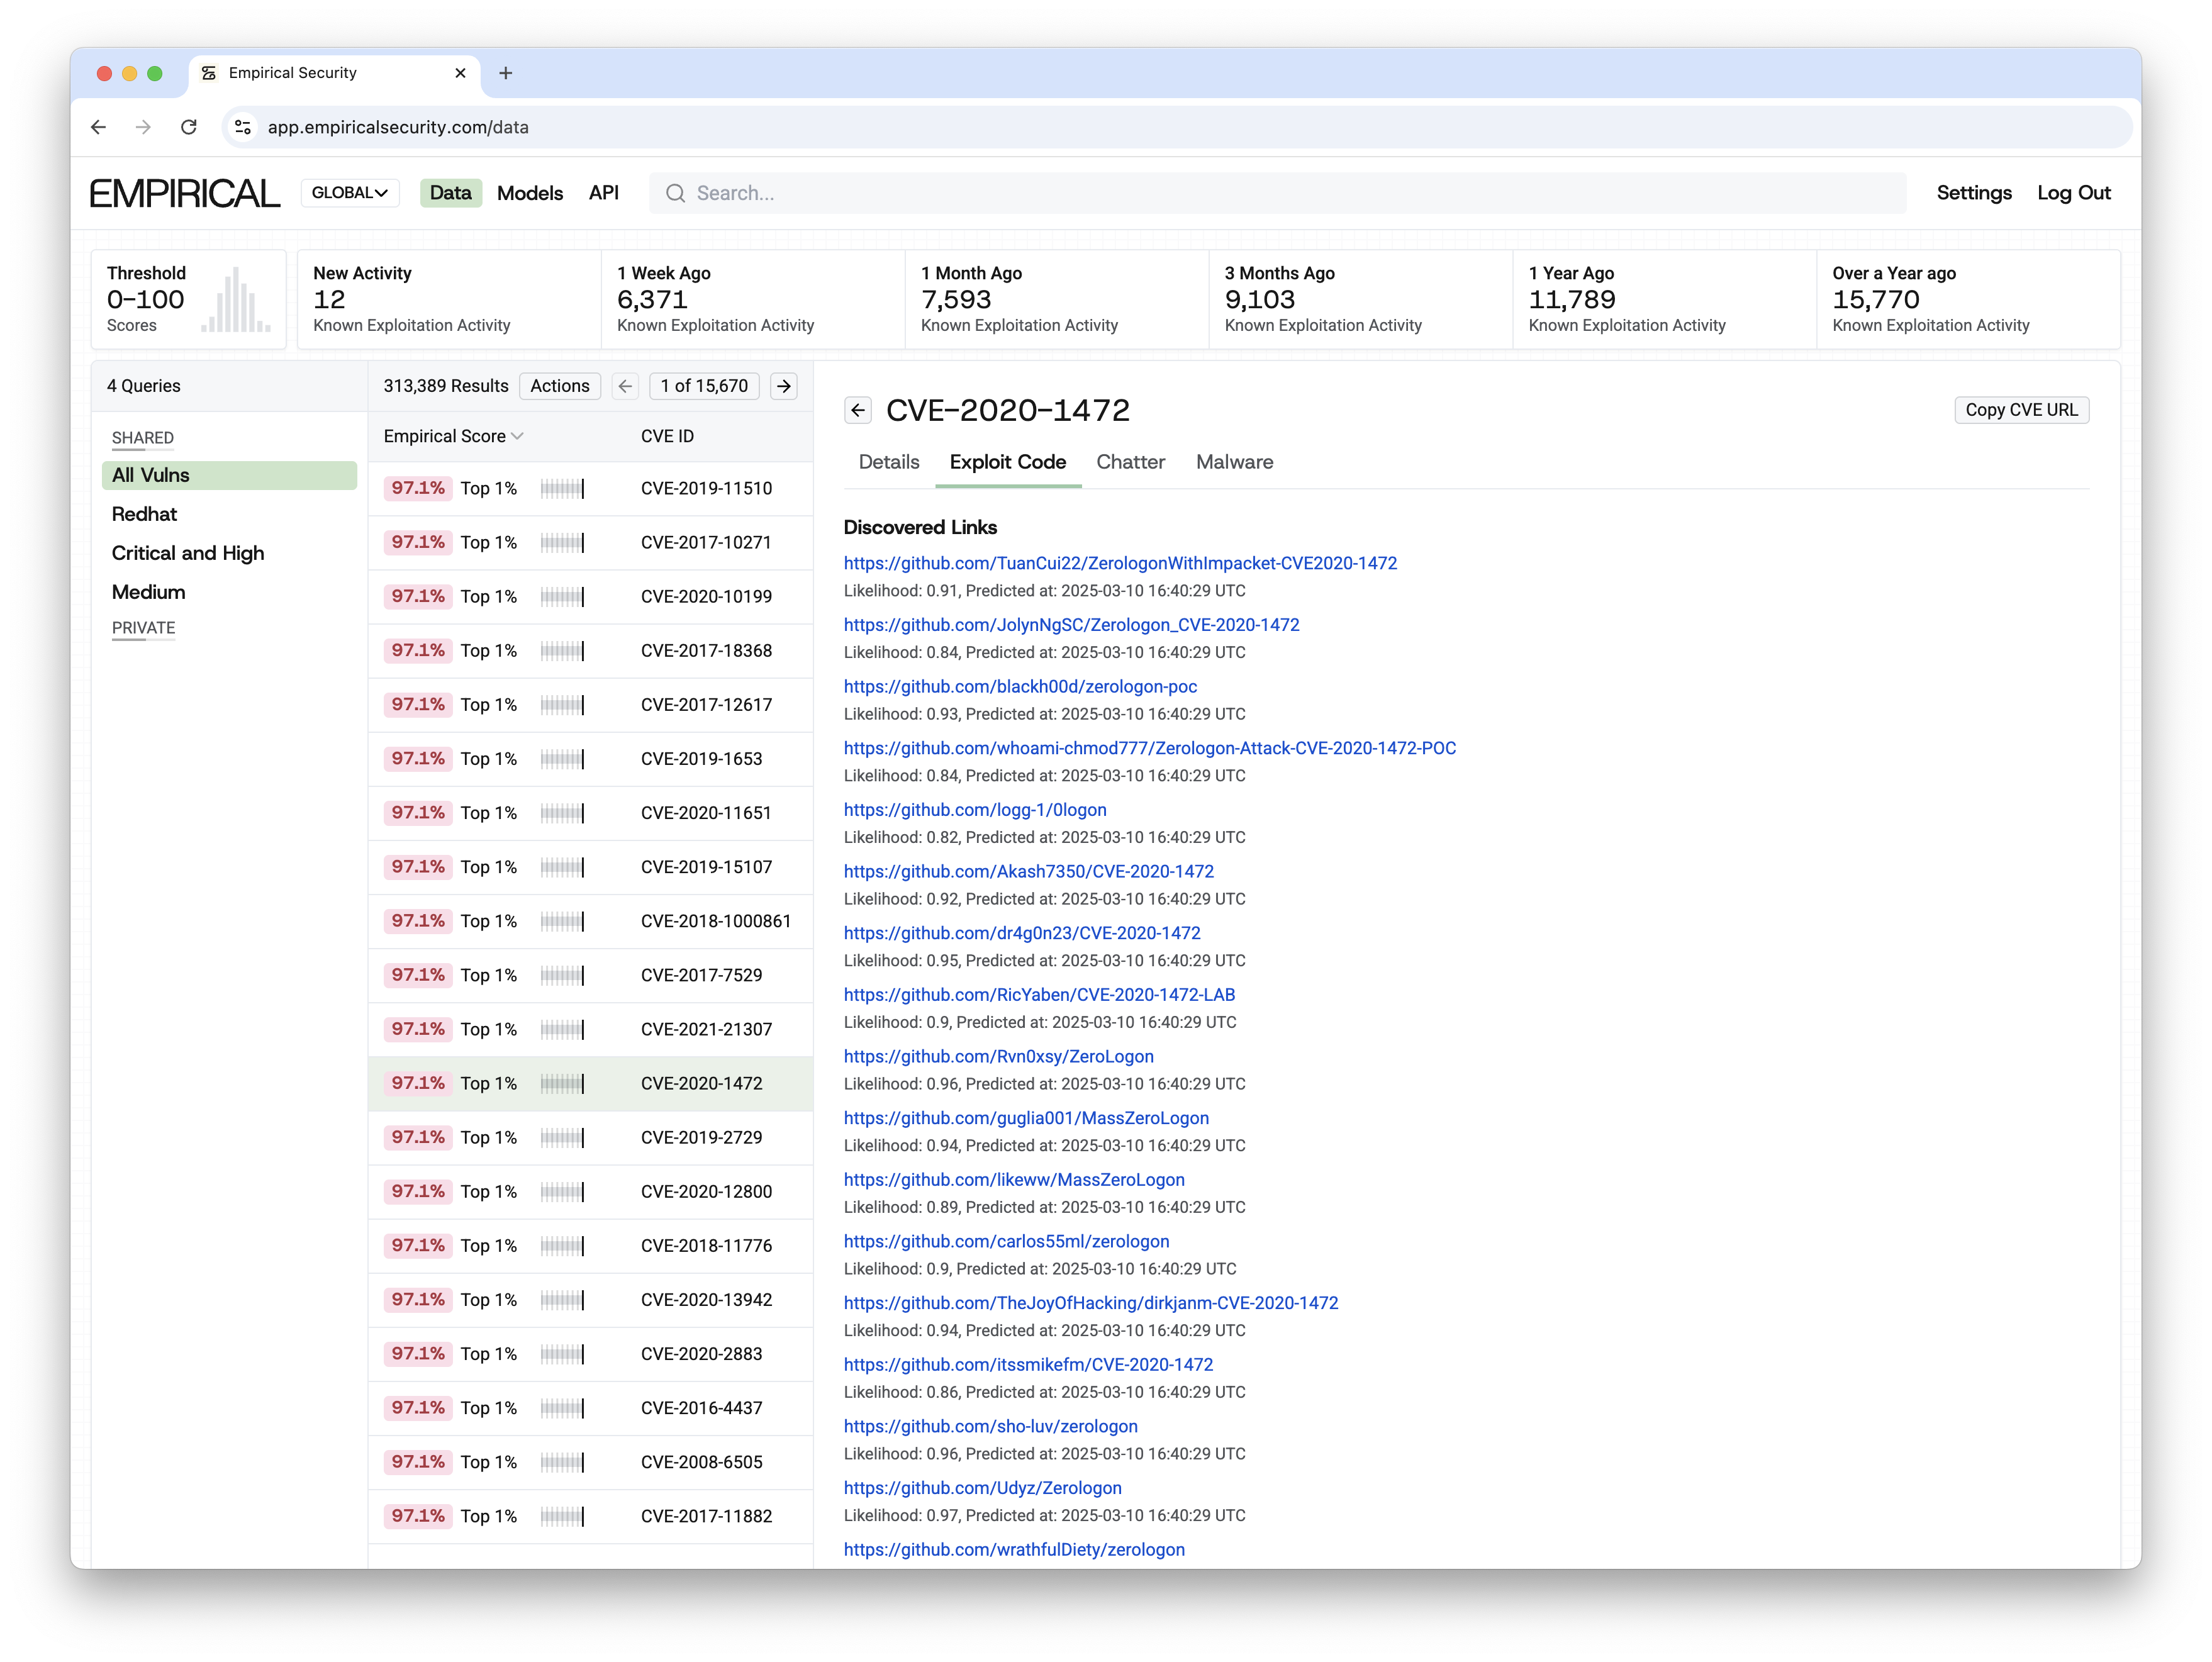Click site information icon in address bar
The height and width of the screenshot is (1662, 2212).
(243, 127)
